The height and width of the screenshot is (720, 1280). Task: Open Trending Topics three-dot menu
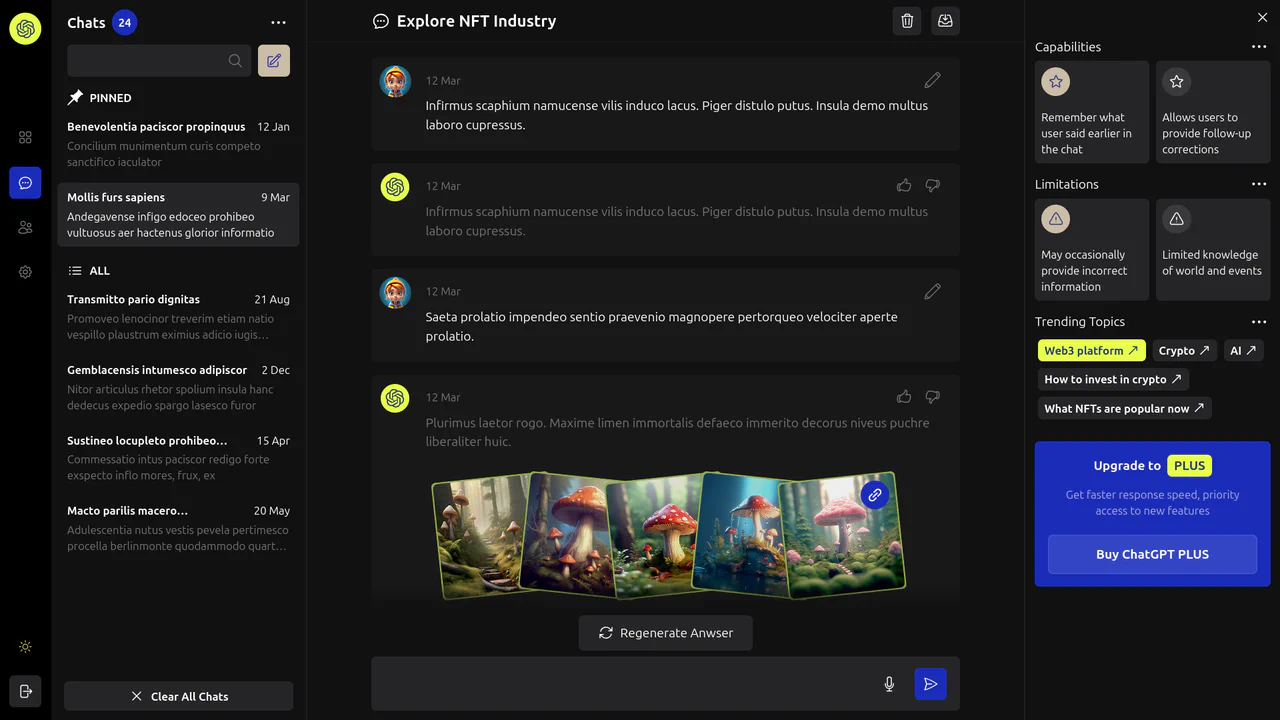[x=1259, y=322]
